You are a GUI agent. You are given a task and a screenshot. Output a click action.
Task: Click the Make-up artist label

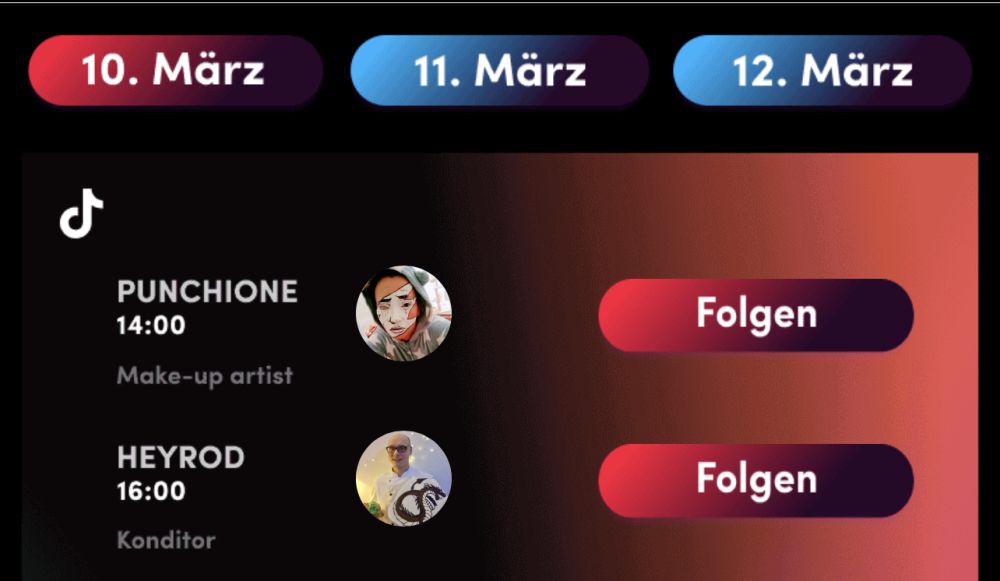pos(205,376)
